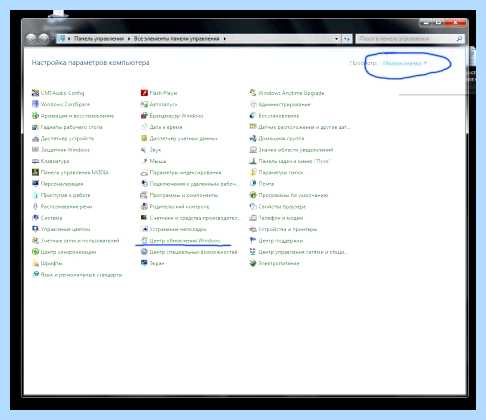Open the Брандмауэр Windows icon
Viewport: 486px width, 420px height.
144,116
